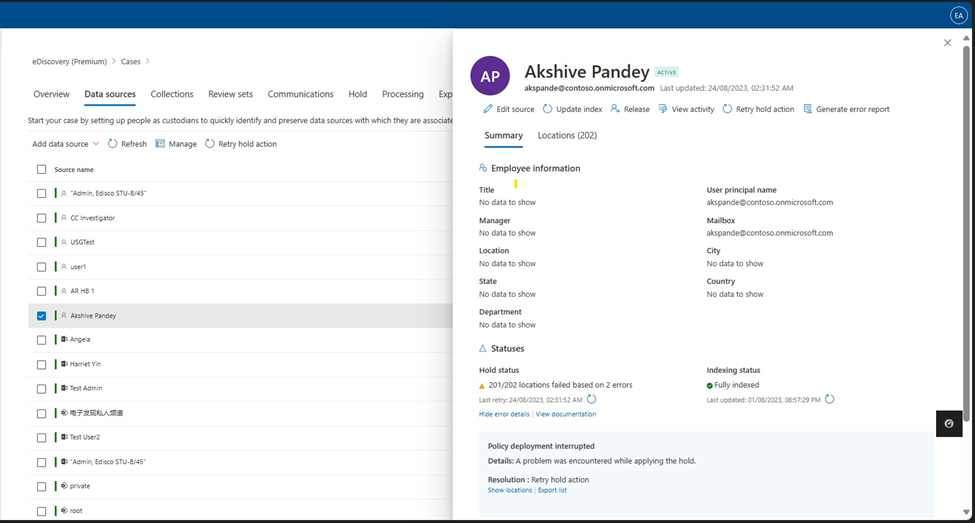Check the AR HB 1 checkbox

[x=41, y=291]
